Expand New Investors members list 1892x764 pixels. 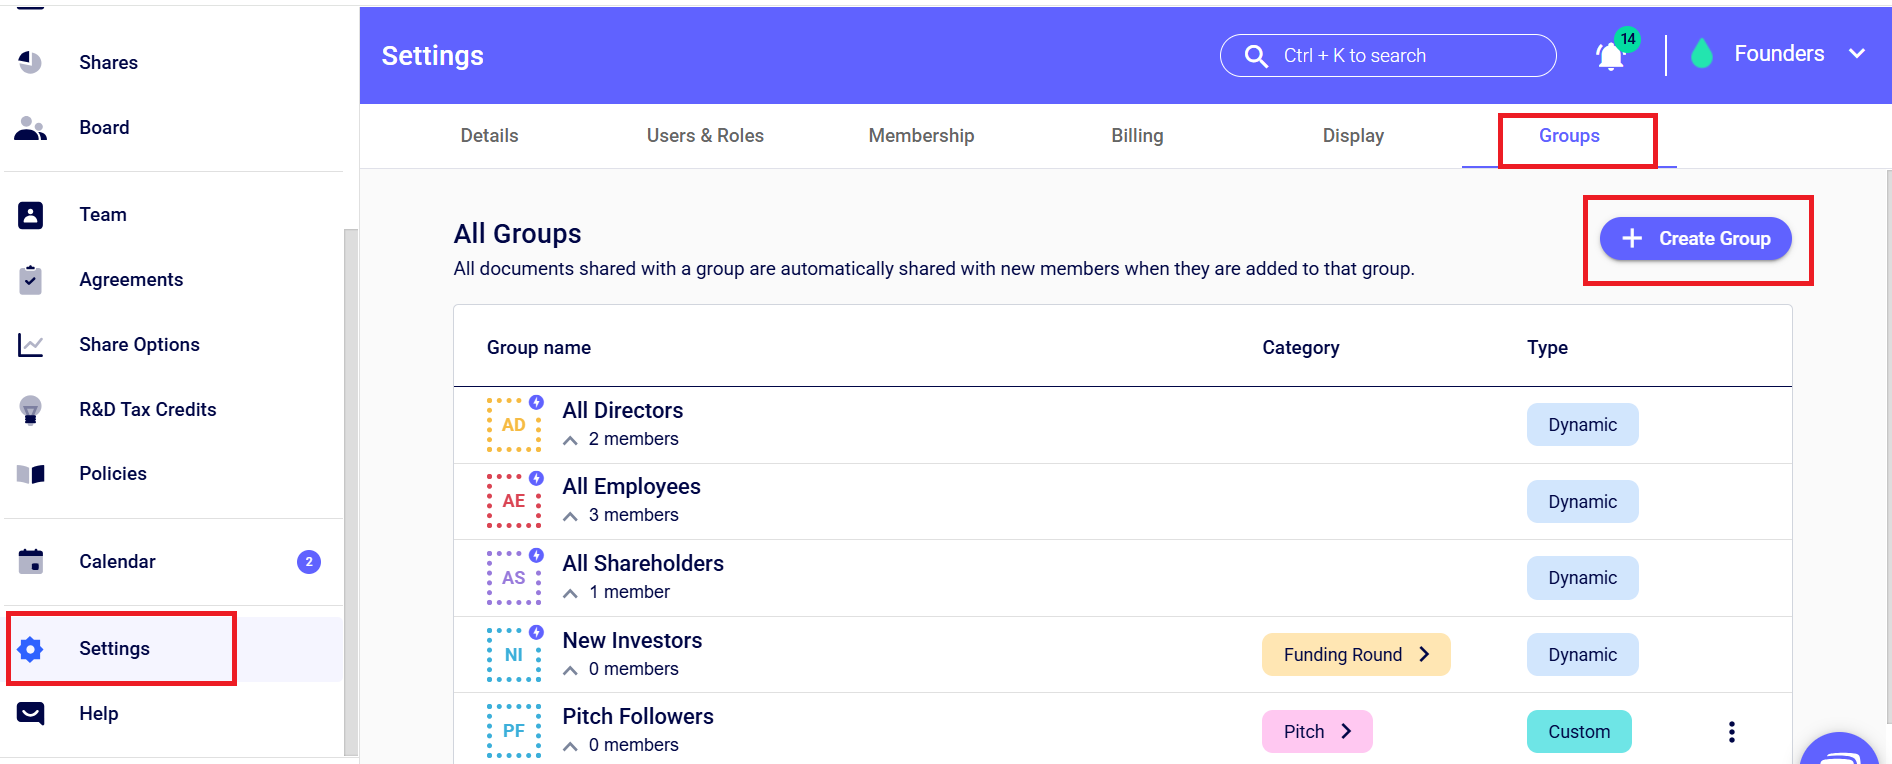570,670
